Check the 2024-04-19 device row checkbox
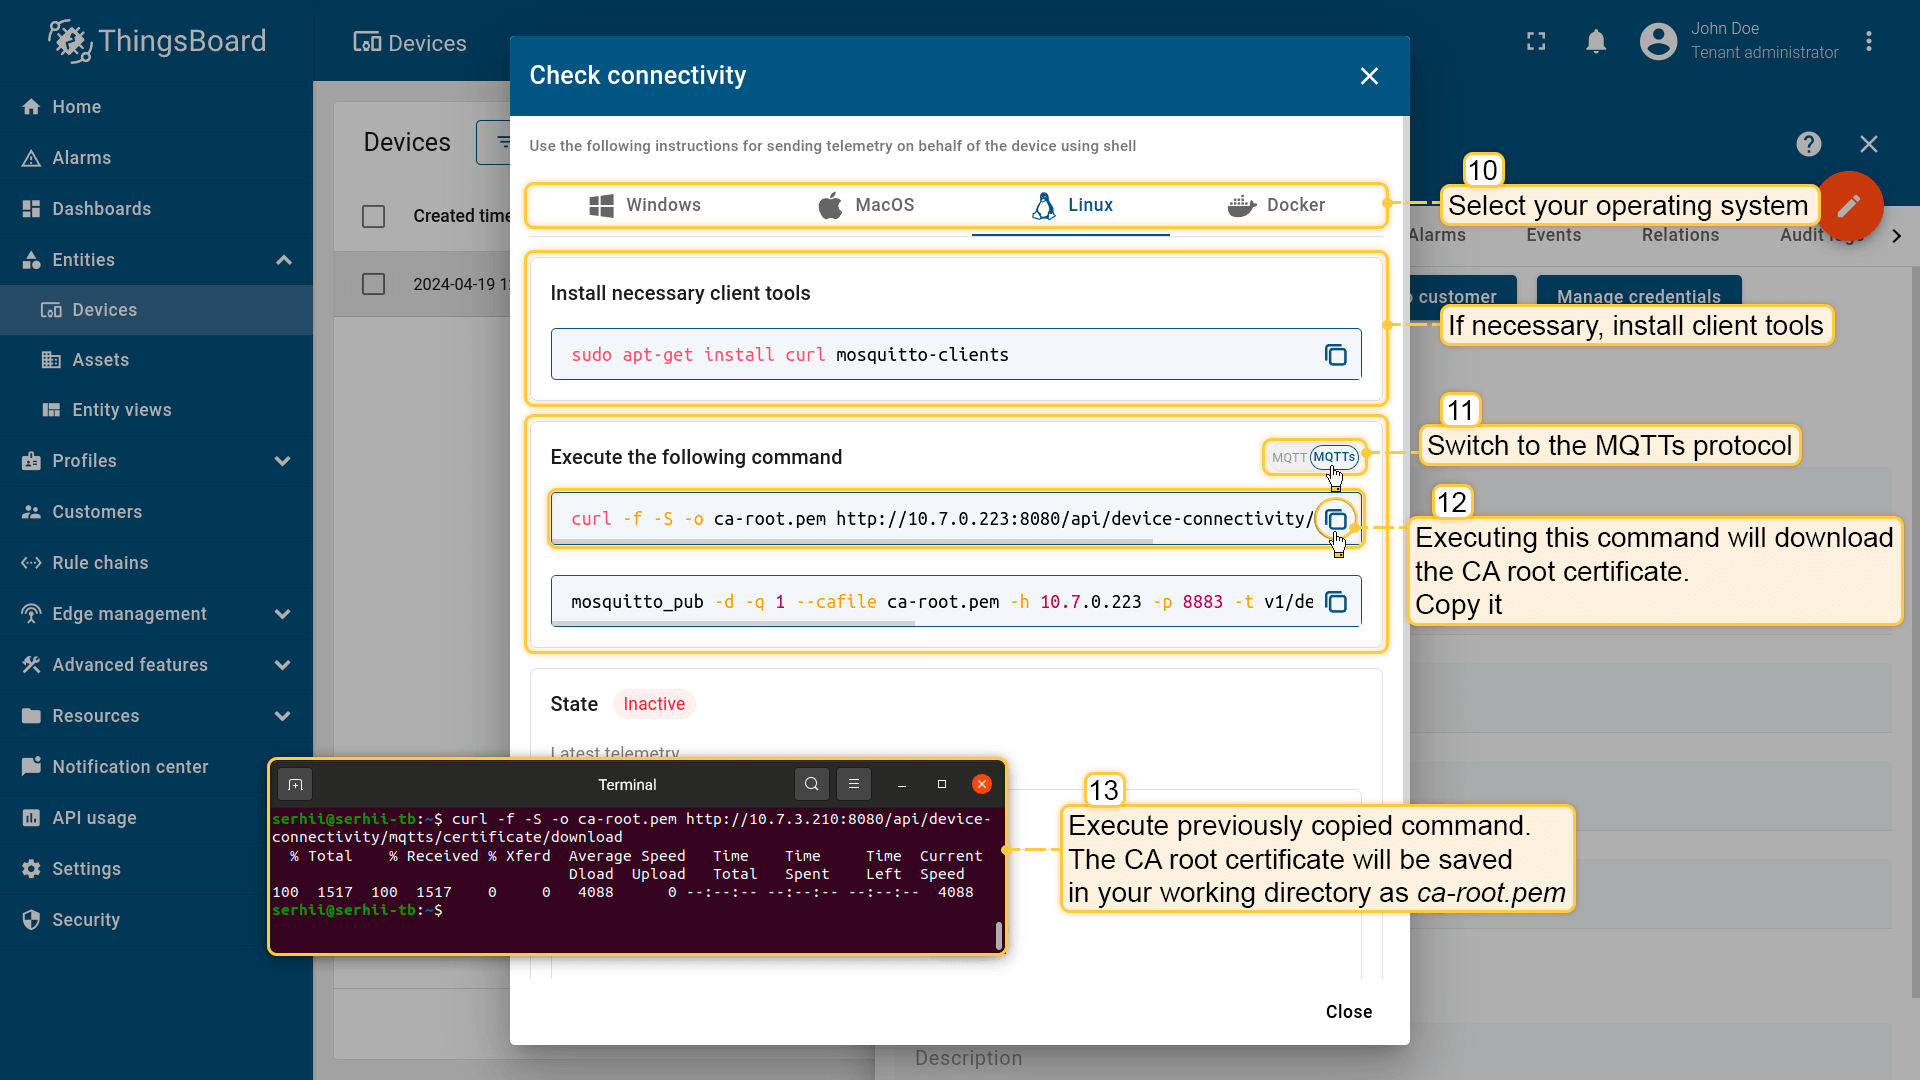 pyautogui.click(x=373, y=284)
